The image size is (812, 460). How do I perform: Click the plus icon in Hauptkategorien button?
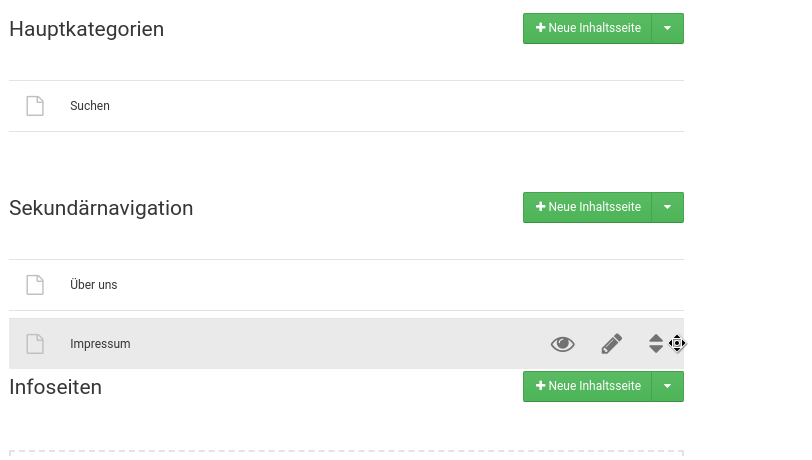tap(541, 28)
